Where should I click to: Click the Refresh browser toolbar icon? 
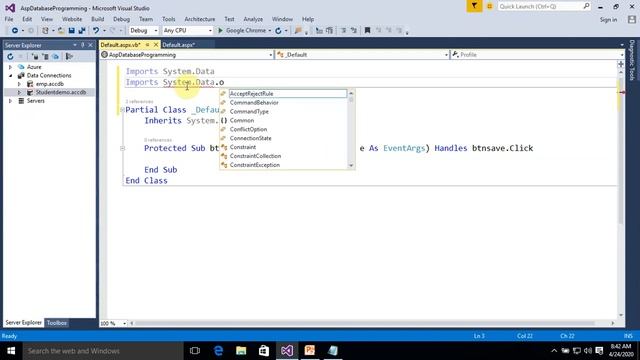click(278, 31)
